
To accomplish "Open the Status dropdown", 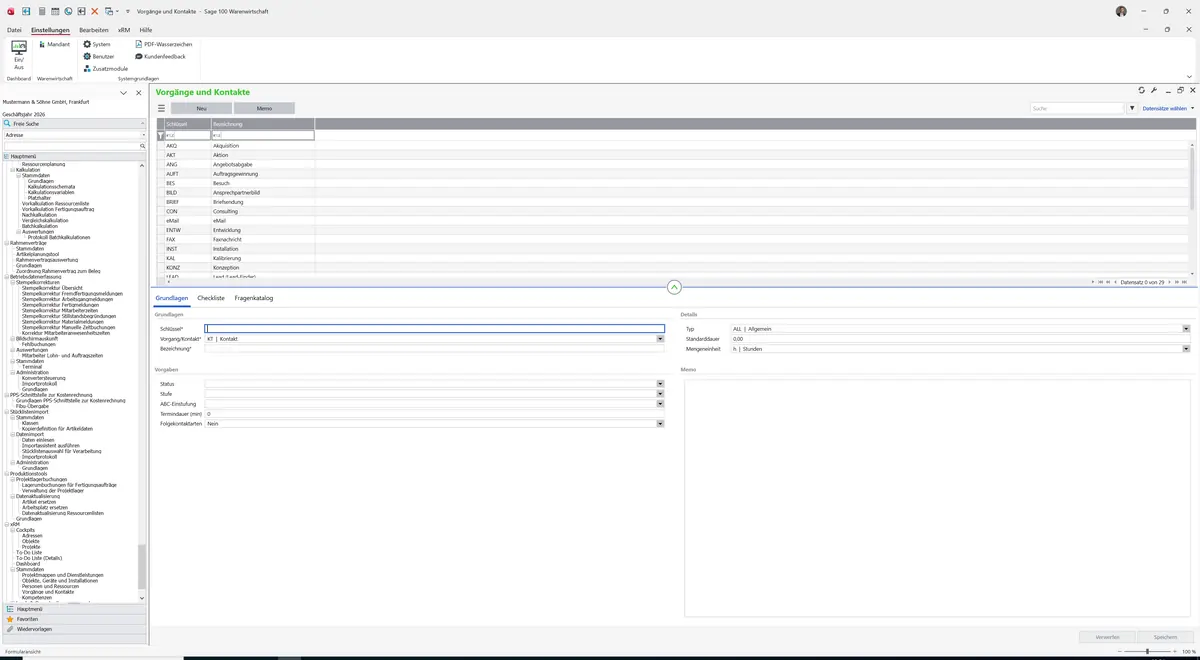I will [660, 384].
